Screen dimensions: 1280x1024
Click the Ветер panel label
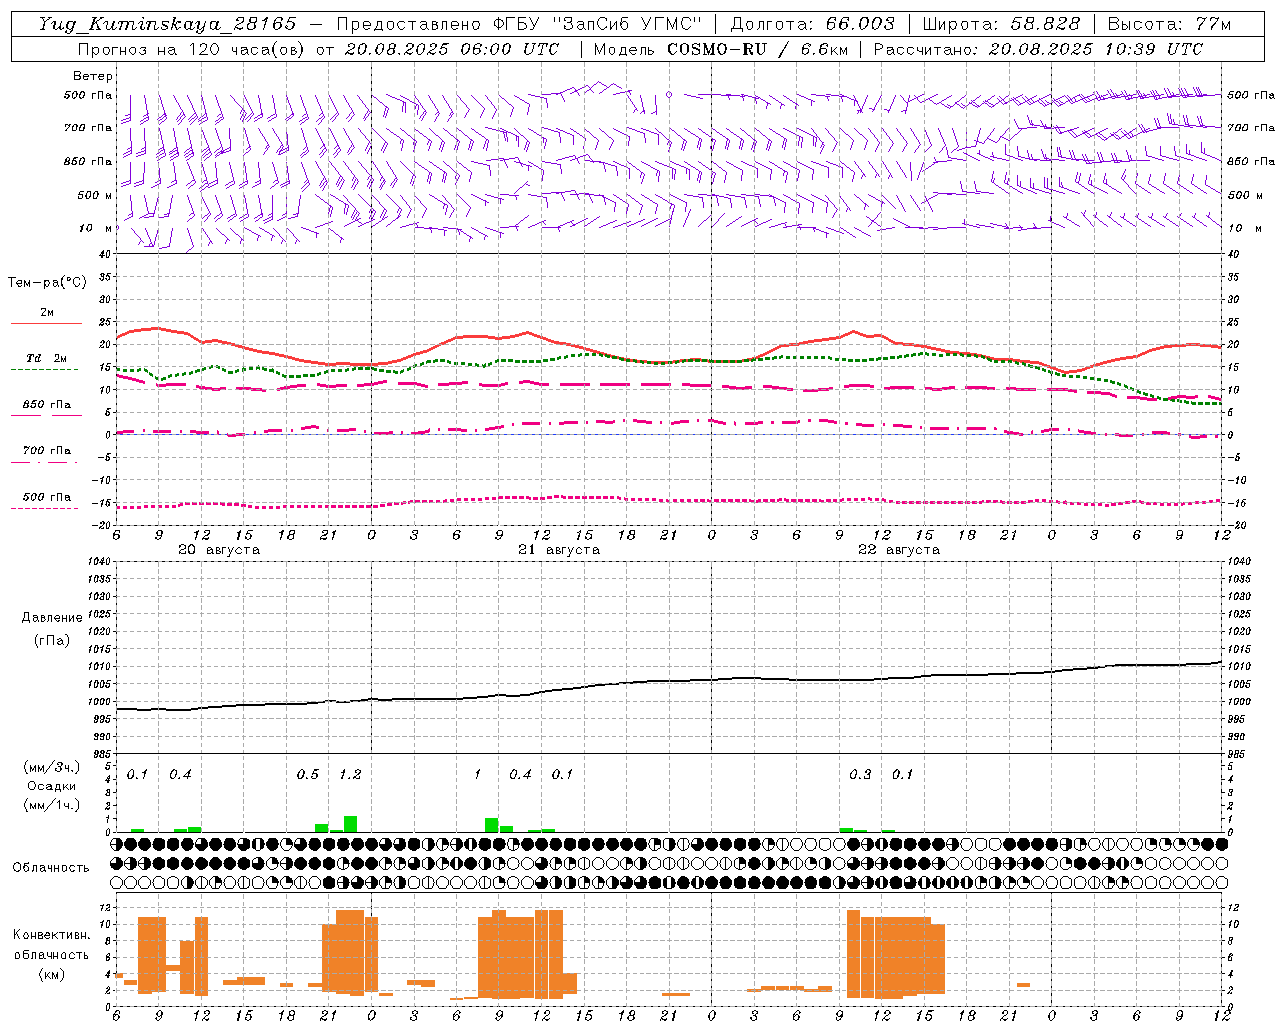click(93, 76)
